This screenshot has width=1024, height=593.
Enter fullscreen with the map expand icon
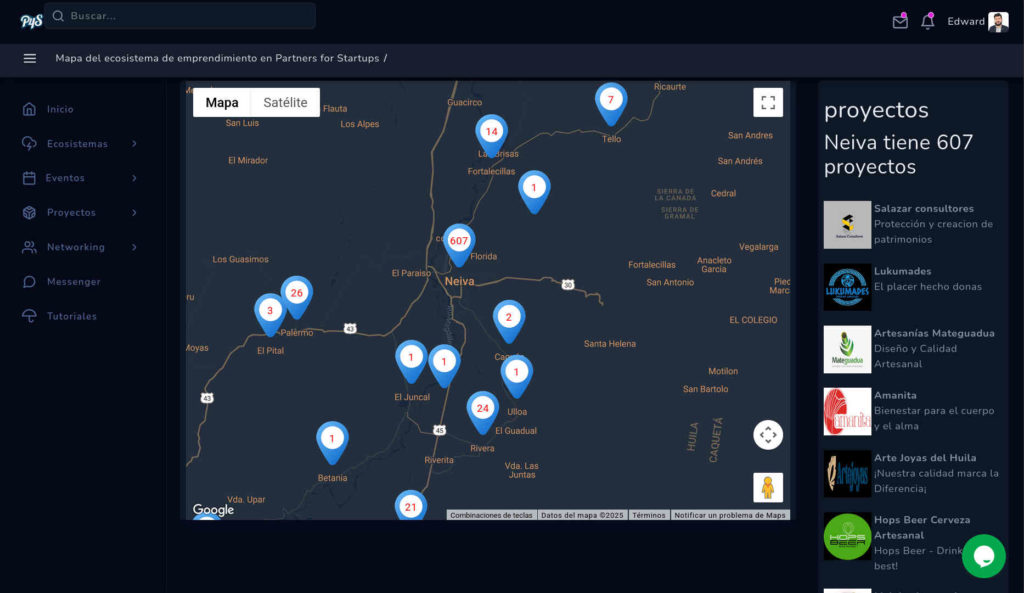[768, 101]
